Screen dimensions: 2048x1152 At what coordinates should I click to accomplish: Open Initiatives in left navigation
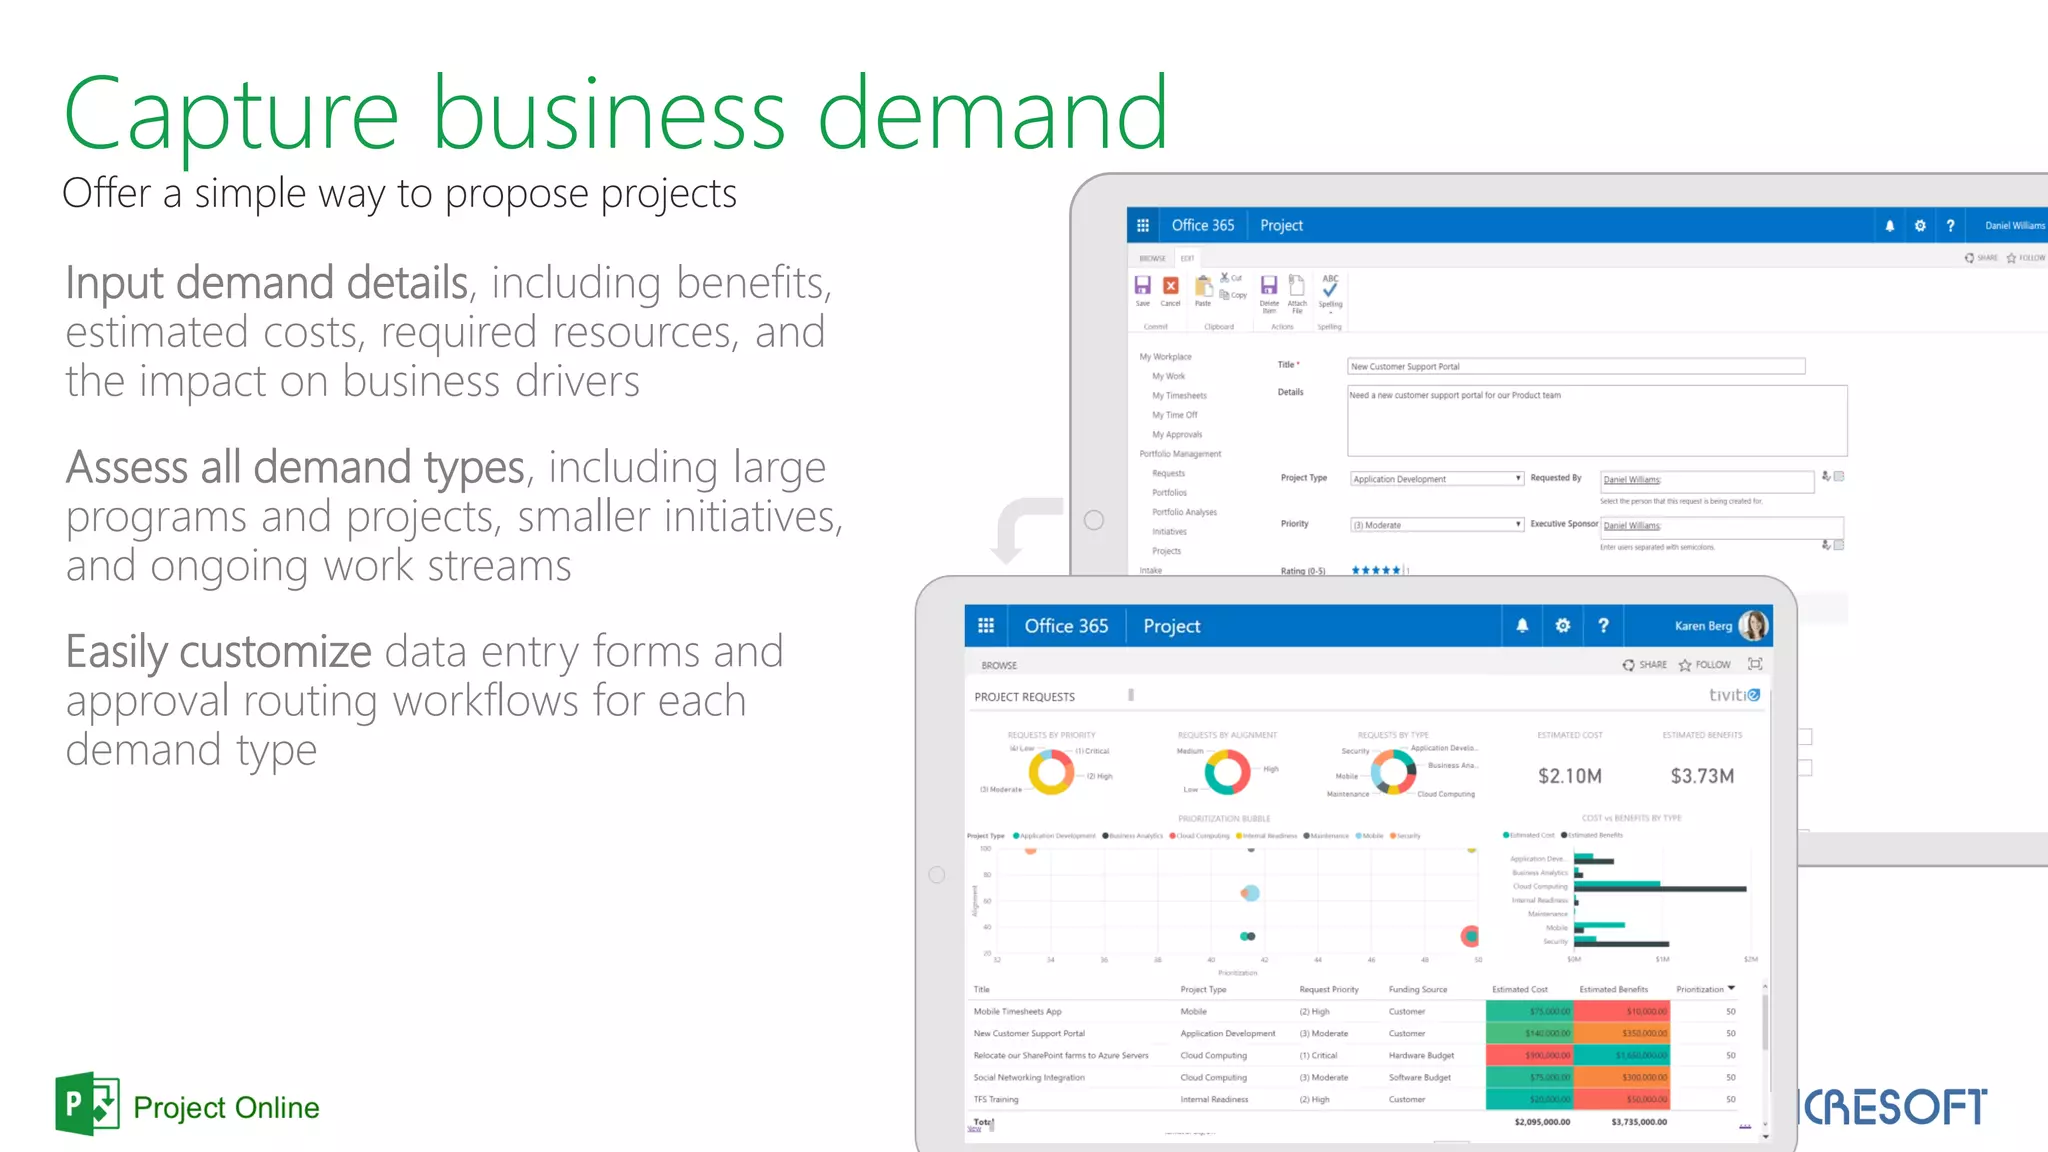pyautogui.click(x=1169, y=532)
